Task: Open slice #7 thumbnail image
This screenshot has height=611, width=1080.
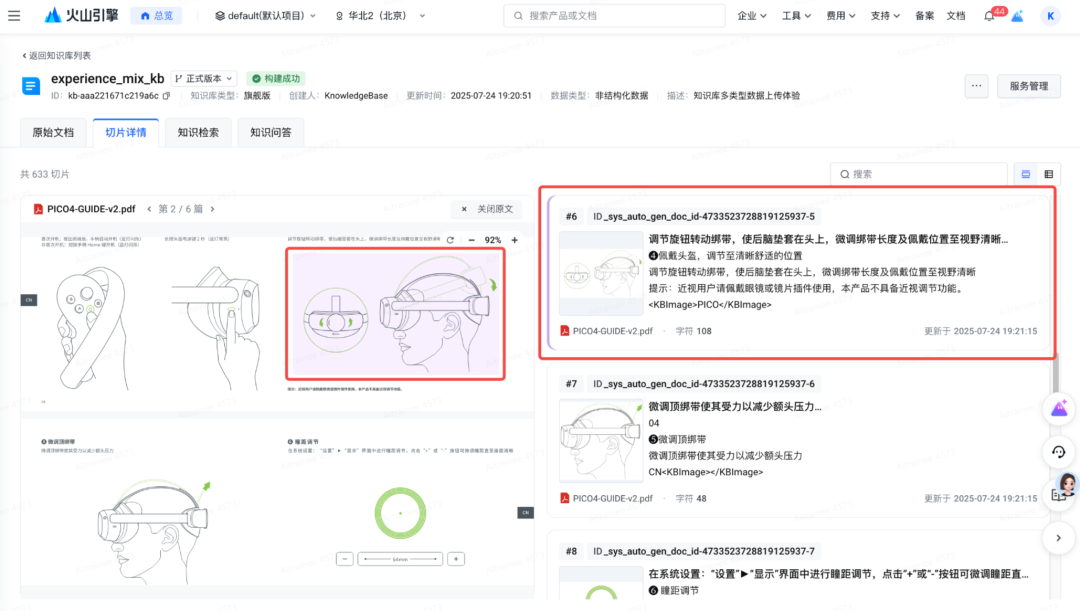Action: point(601,441)
